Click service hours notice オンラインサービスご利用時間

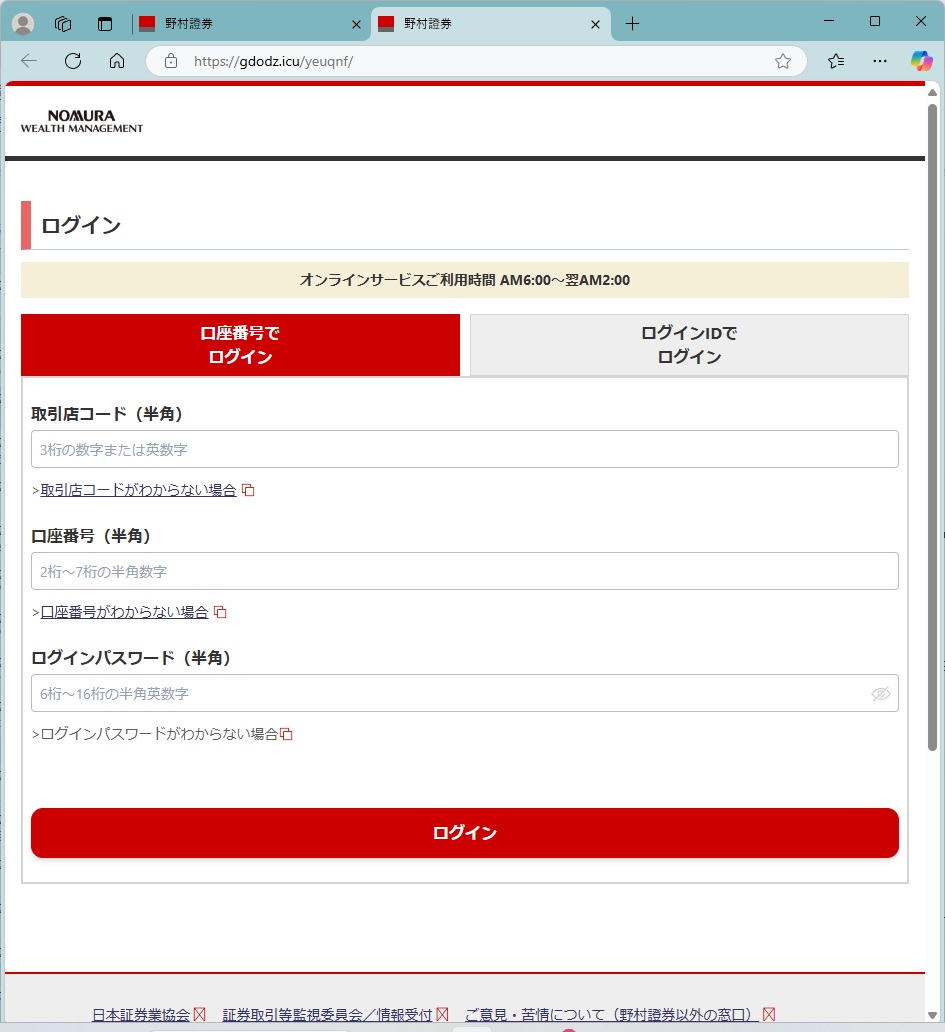pos(465,280)
